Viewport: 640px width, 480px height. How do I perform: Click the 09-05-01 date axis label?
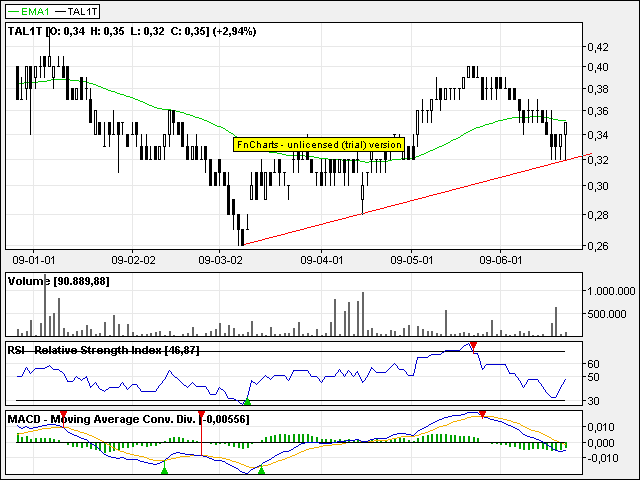coord(411,260)
